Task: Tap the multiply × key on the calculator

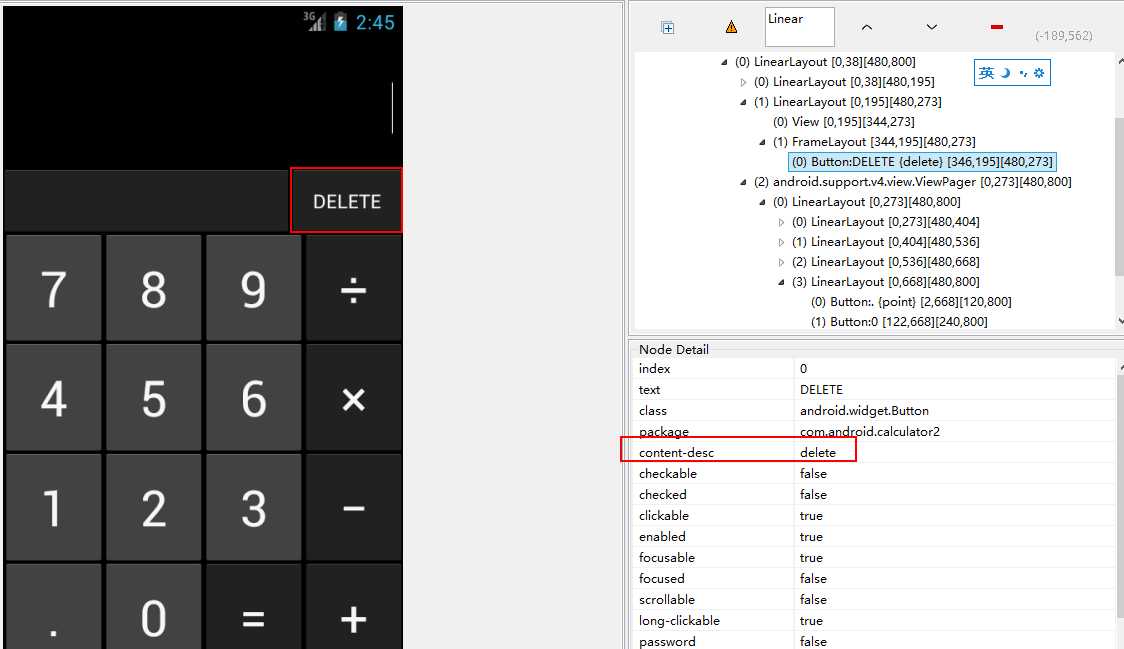Action: pos(354,398)
